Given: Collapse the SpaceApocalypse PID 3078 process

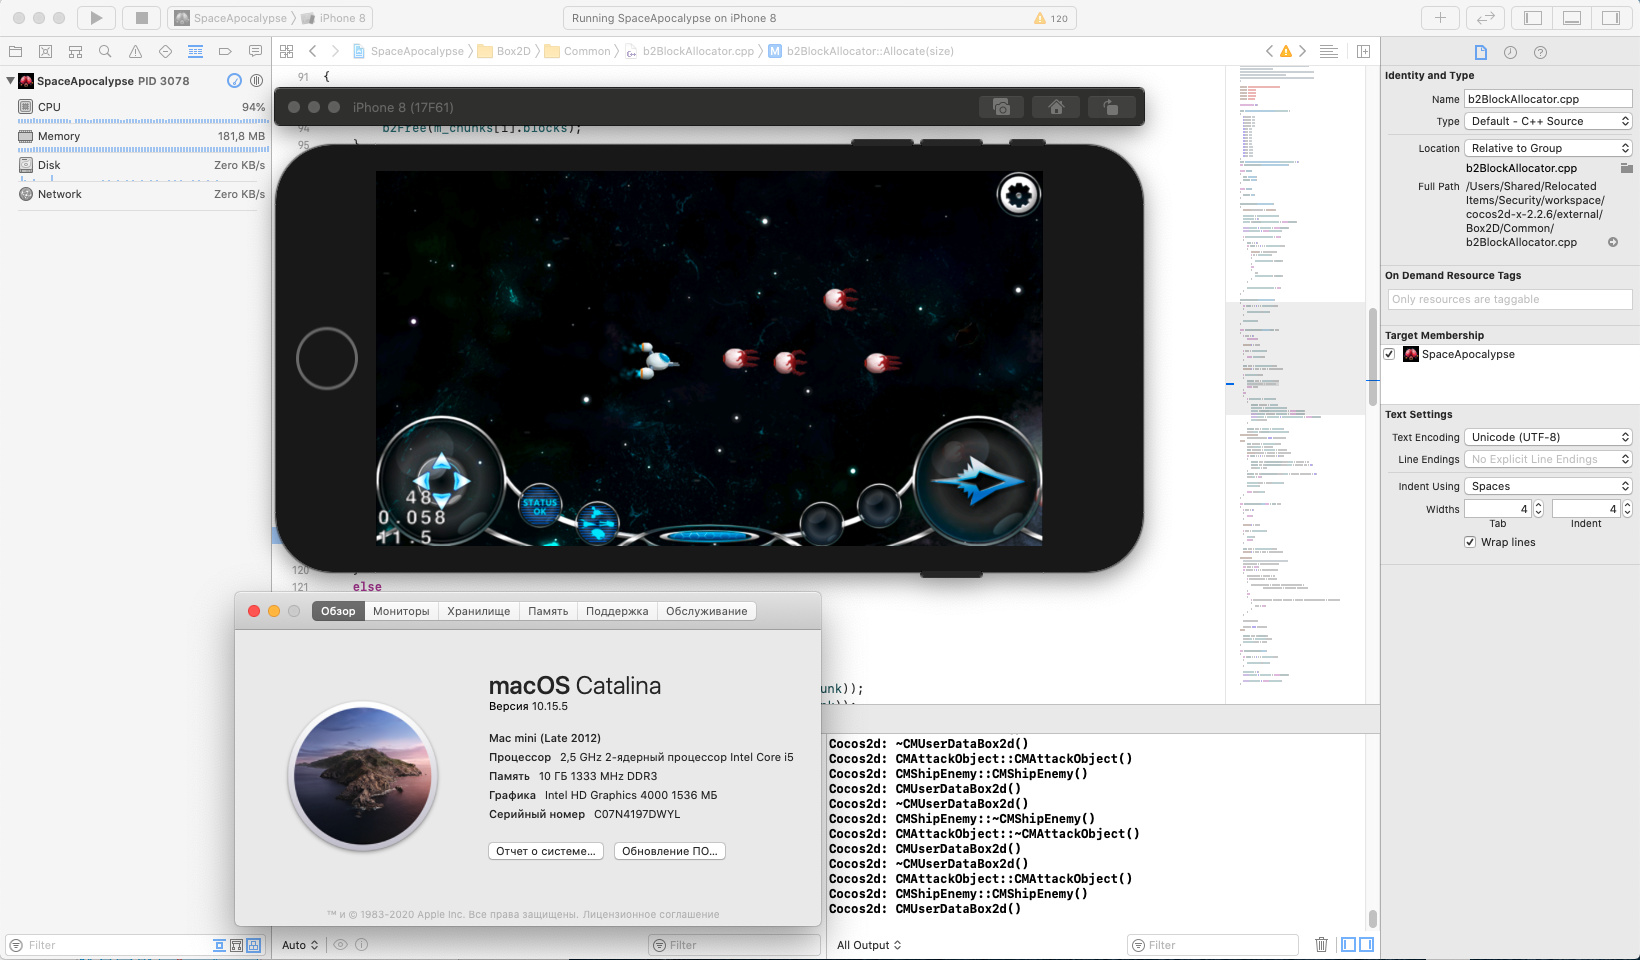Looking at the screenshot, I should [10, 81].
